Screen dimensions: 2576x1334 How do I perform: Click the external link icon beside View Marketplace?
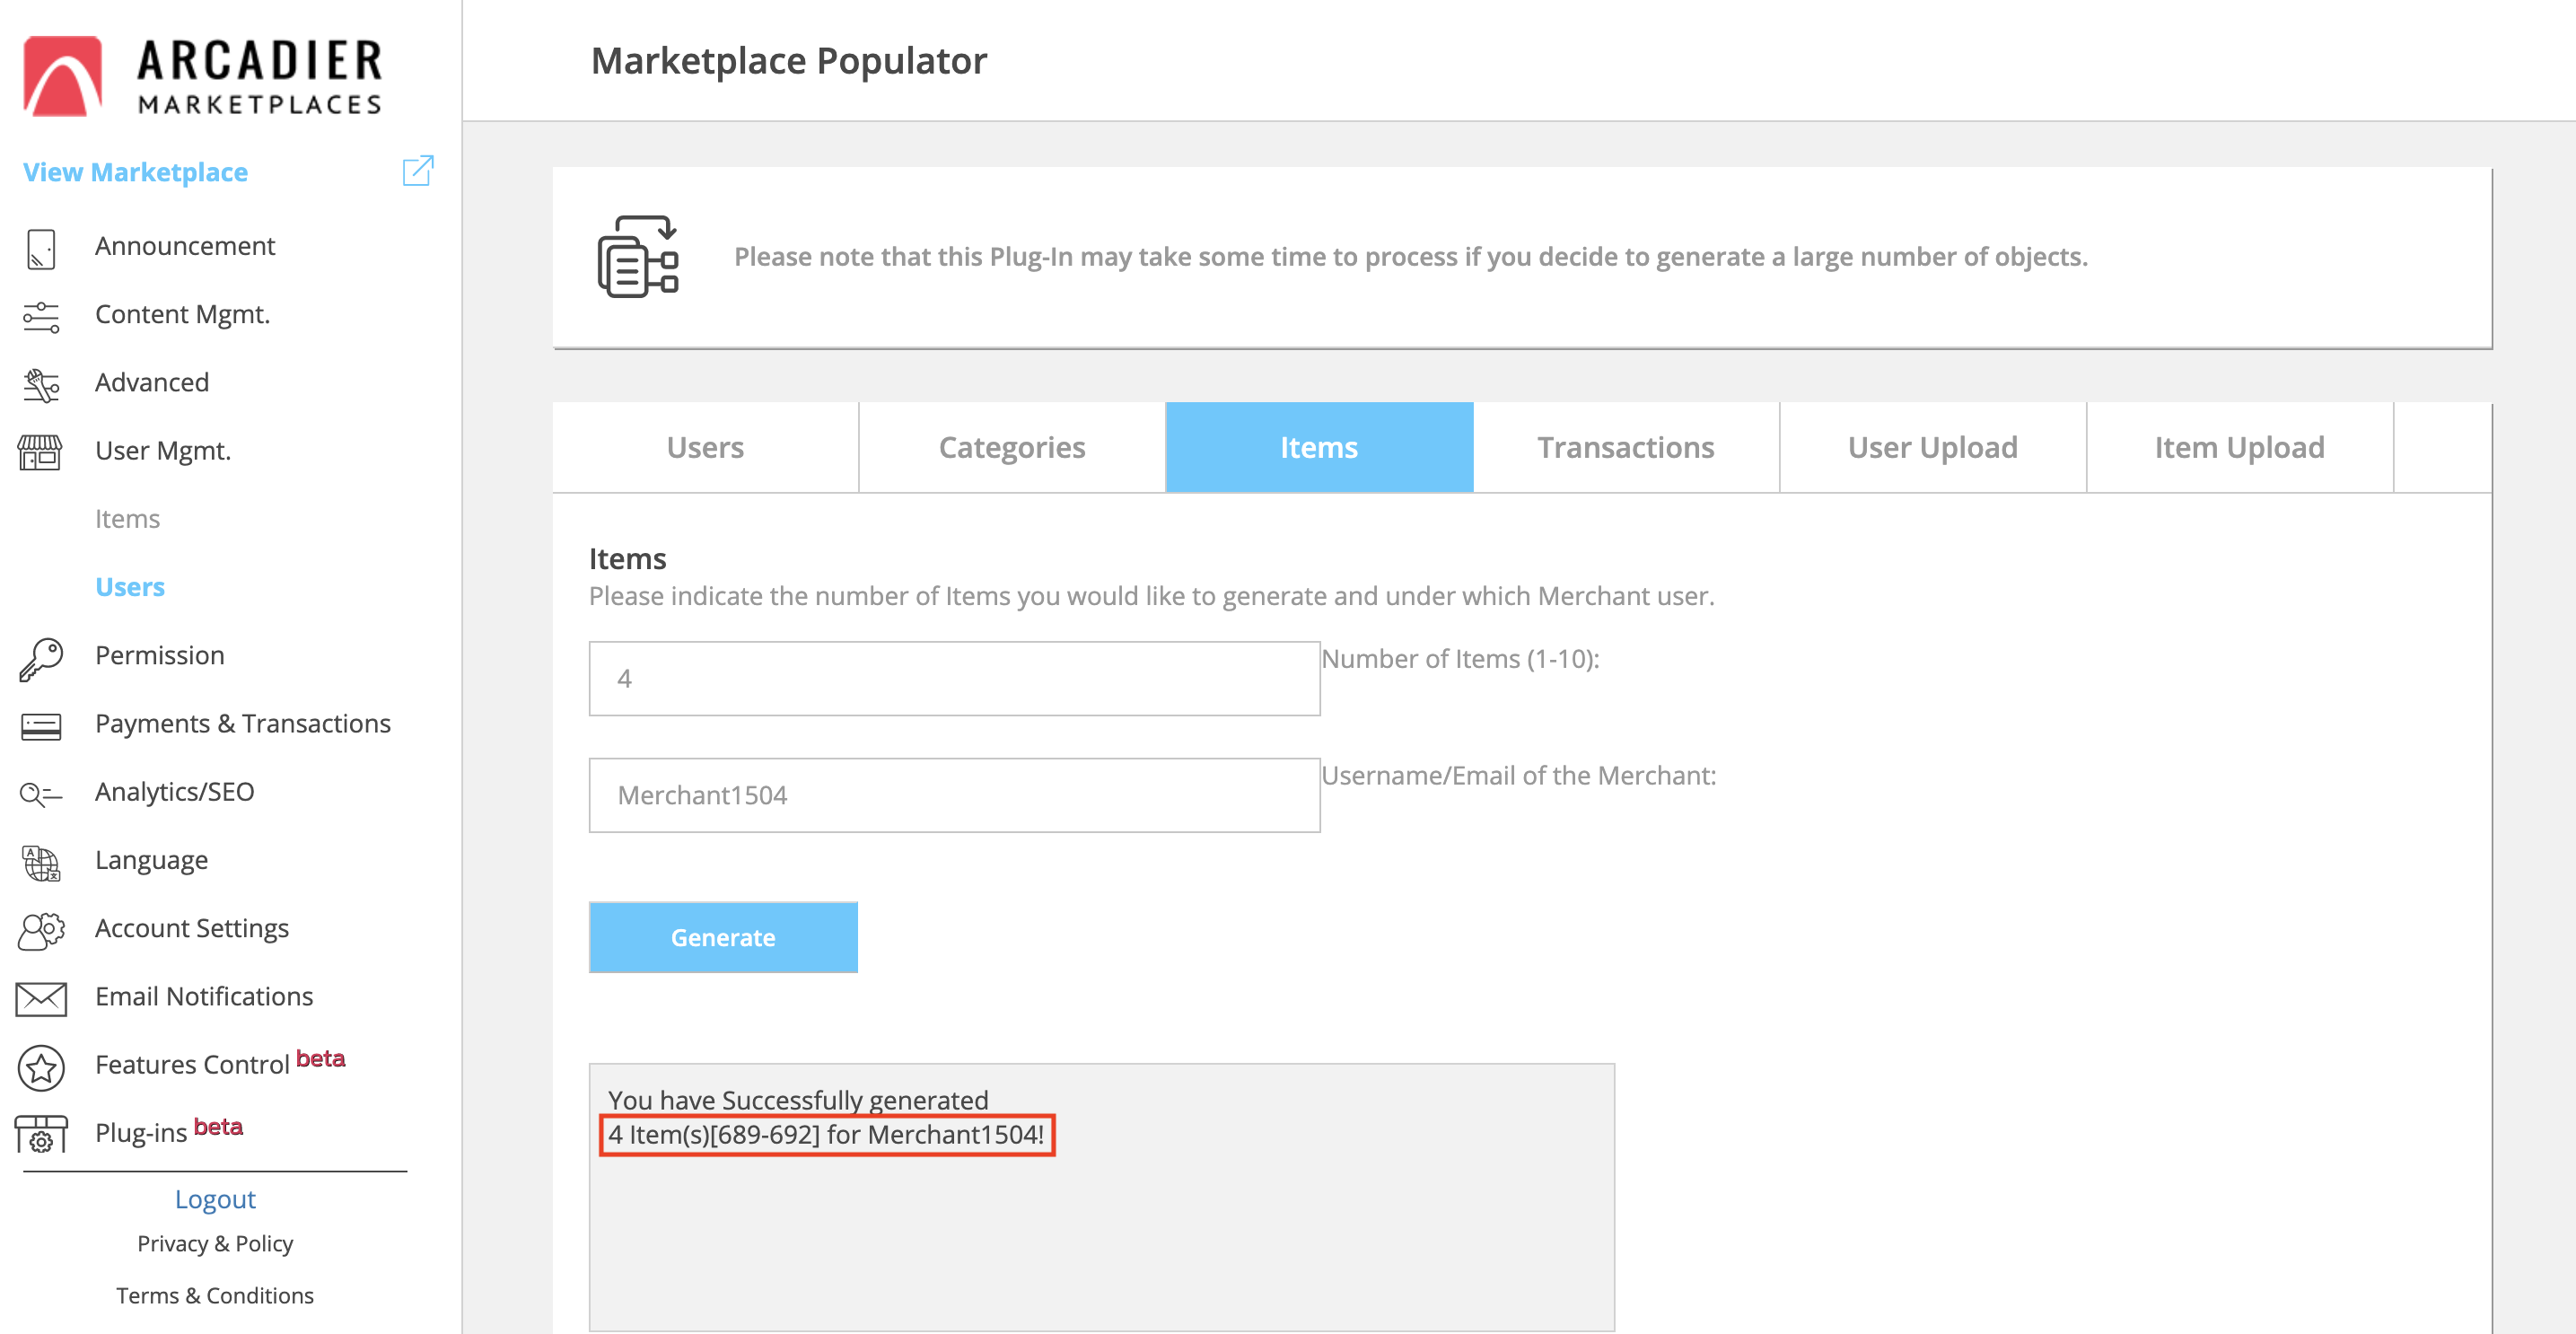417,171
